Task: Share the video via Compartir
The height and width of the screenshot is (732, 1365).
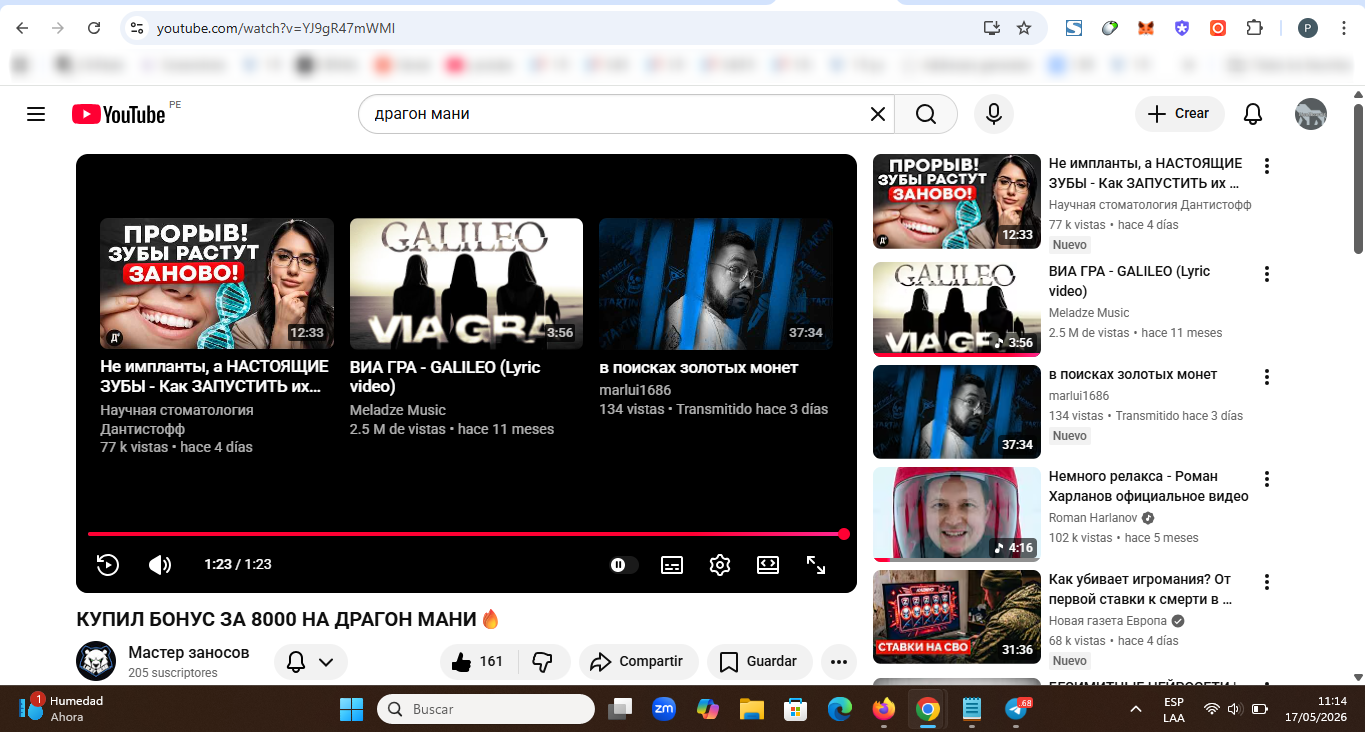Action: [x=637, y=662]
